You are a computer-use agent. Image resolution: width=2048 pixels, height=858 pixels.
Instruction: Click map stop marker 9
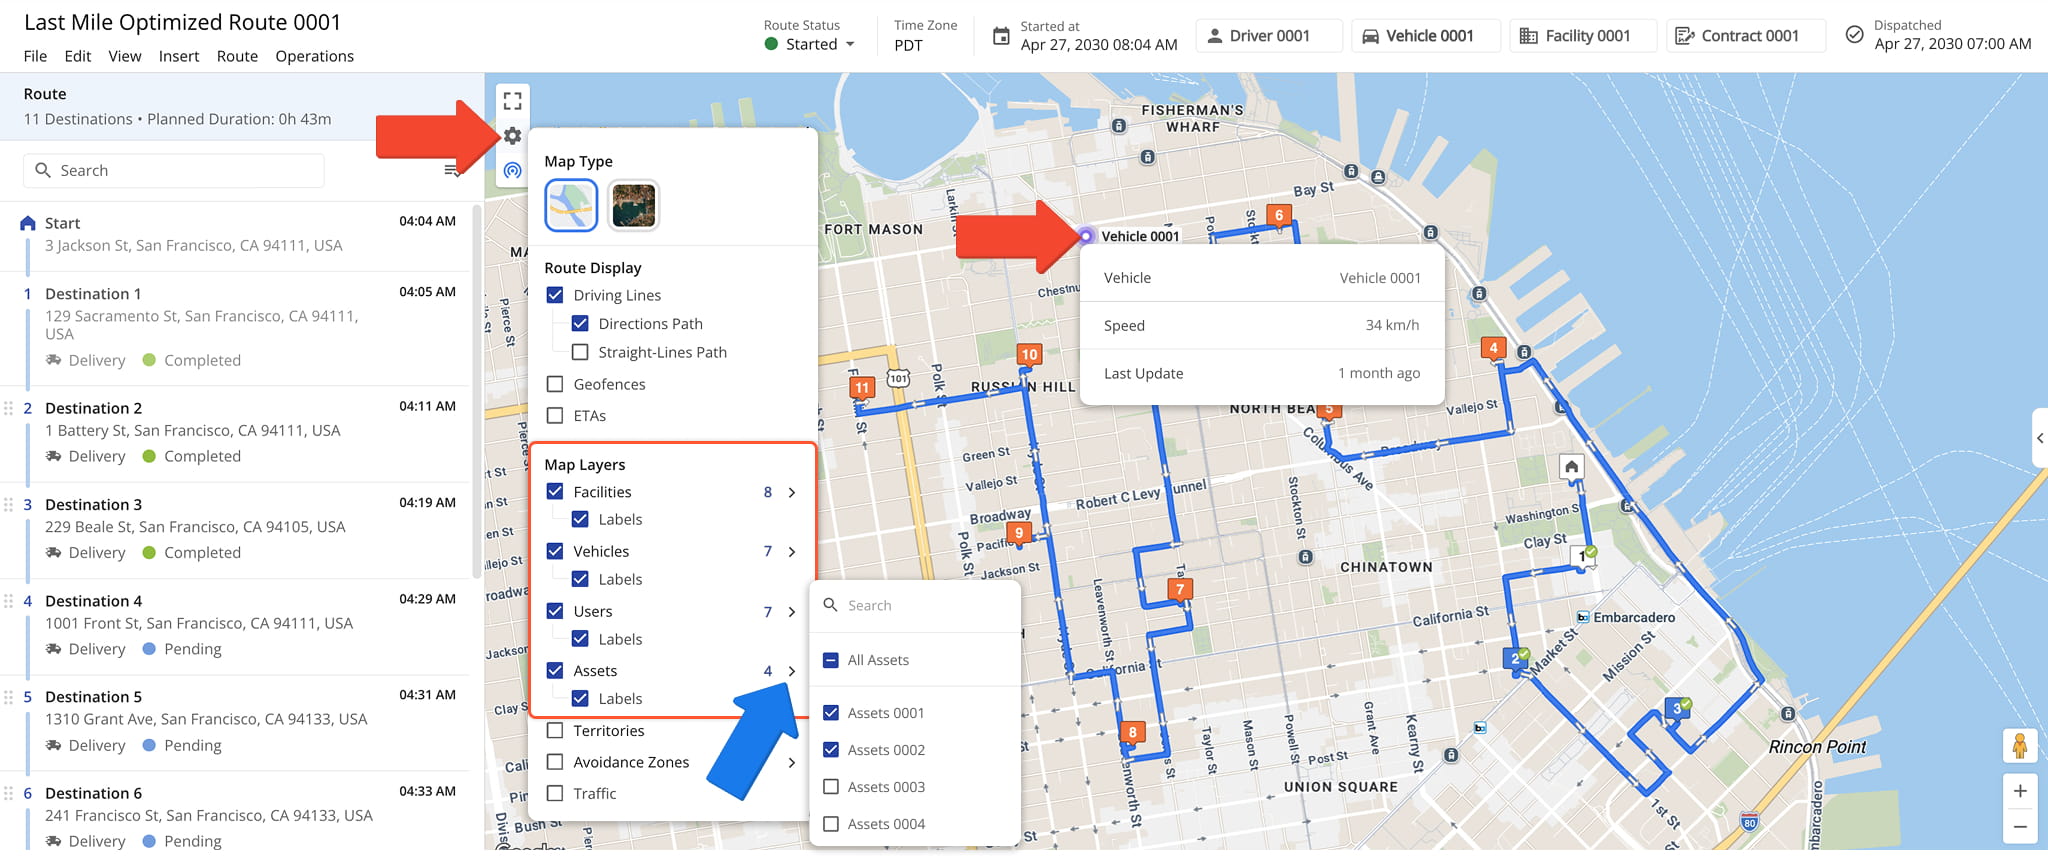pos(1019,533)
